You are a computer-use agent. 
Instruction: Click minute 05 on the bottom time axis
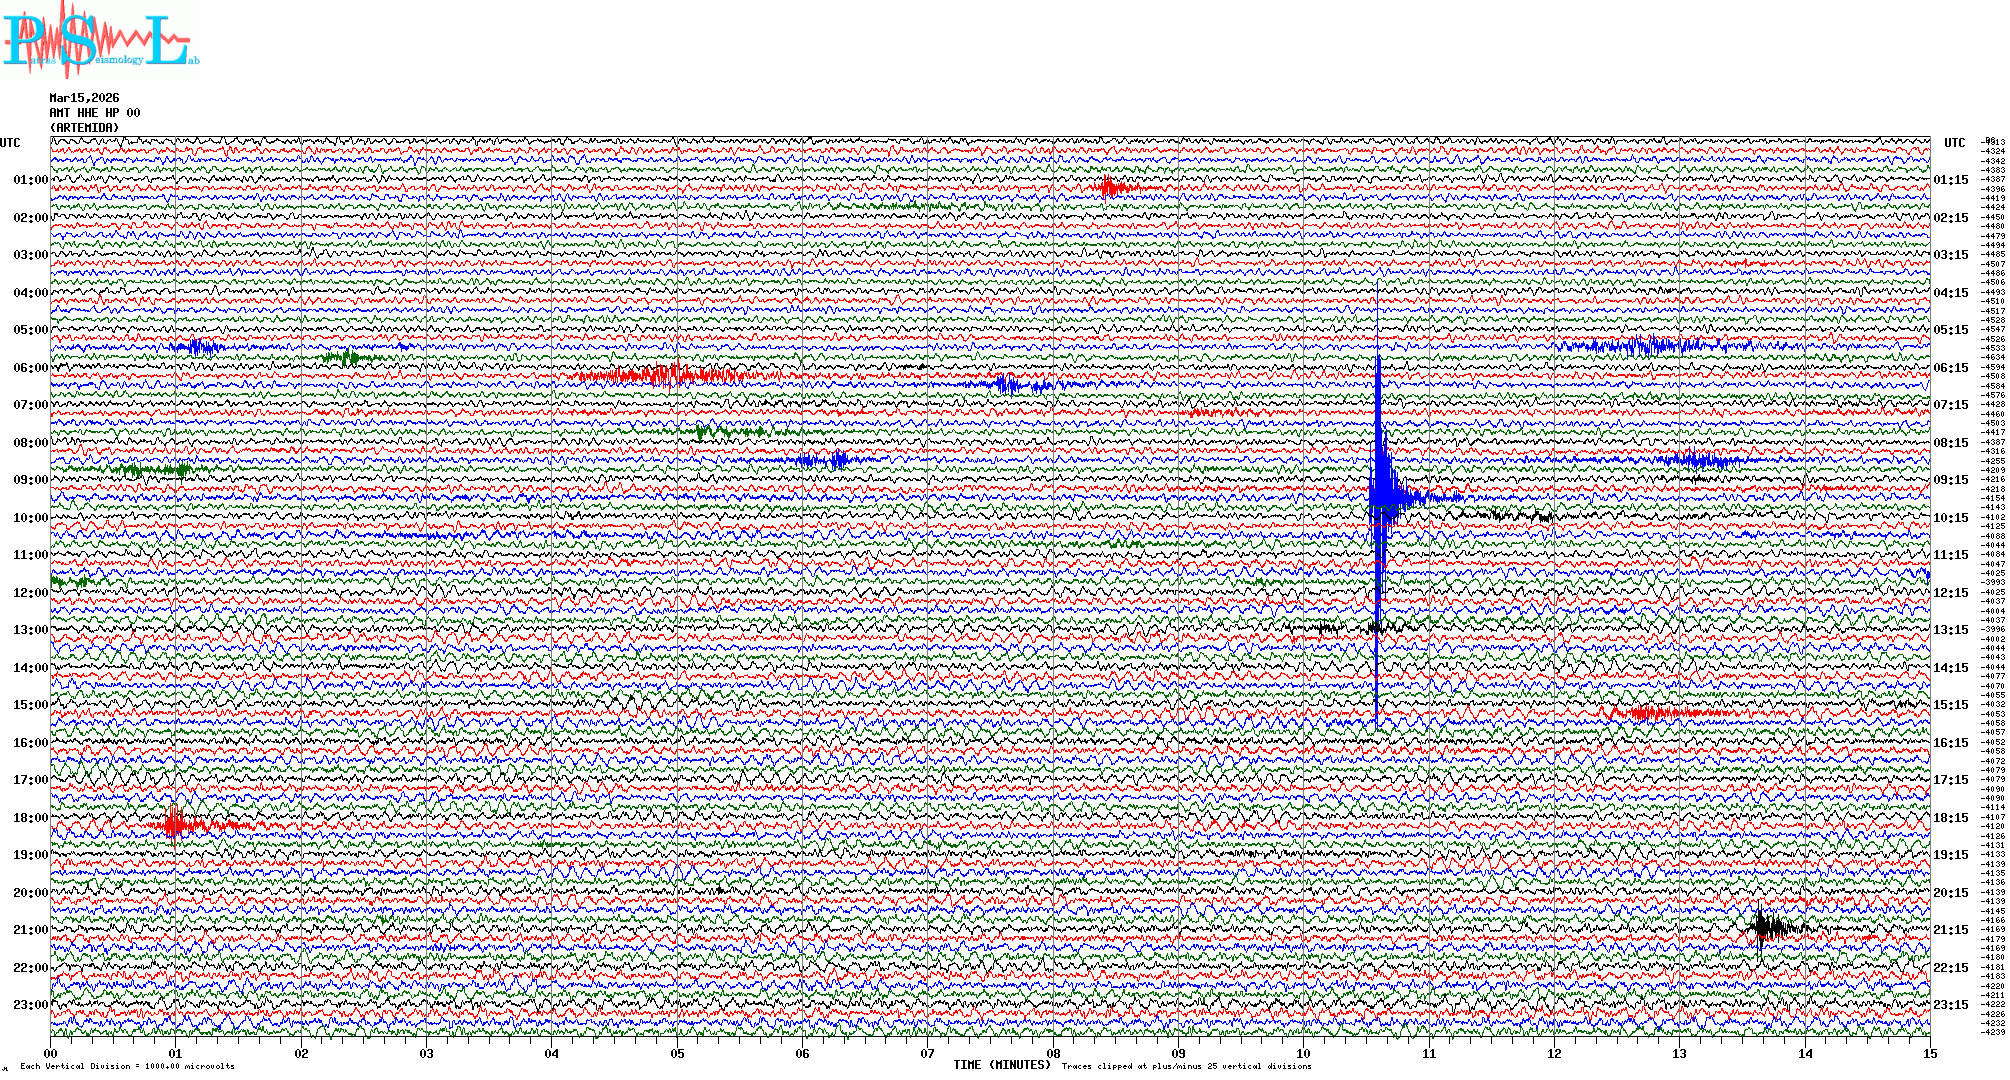pos(677,1054)
